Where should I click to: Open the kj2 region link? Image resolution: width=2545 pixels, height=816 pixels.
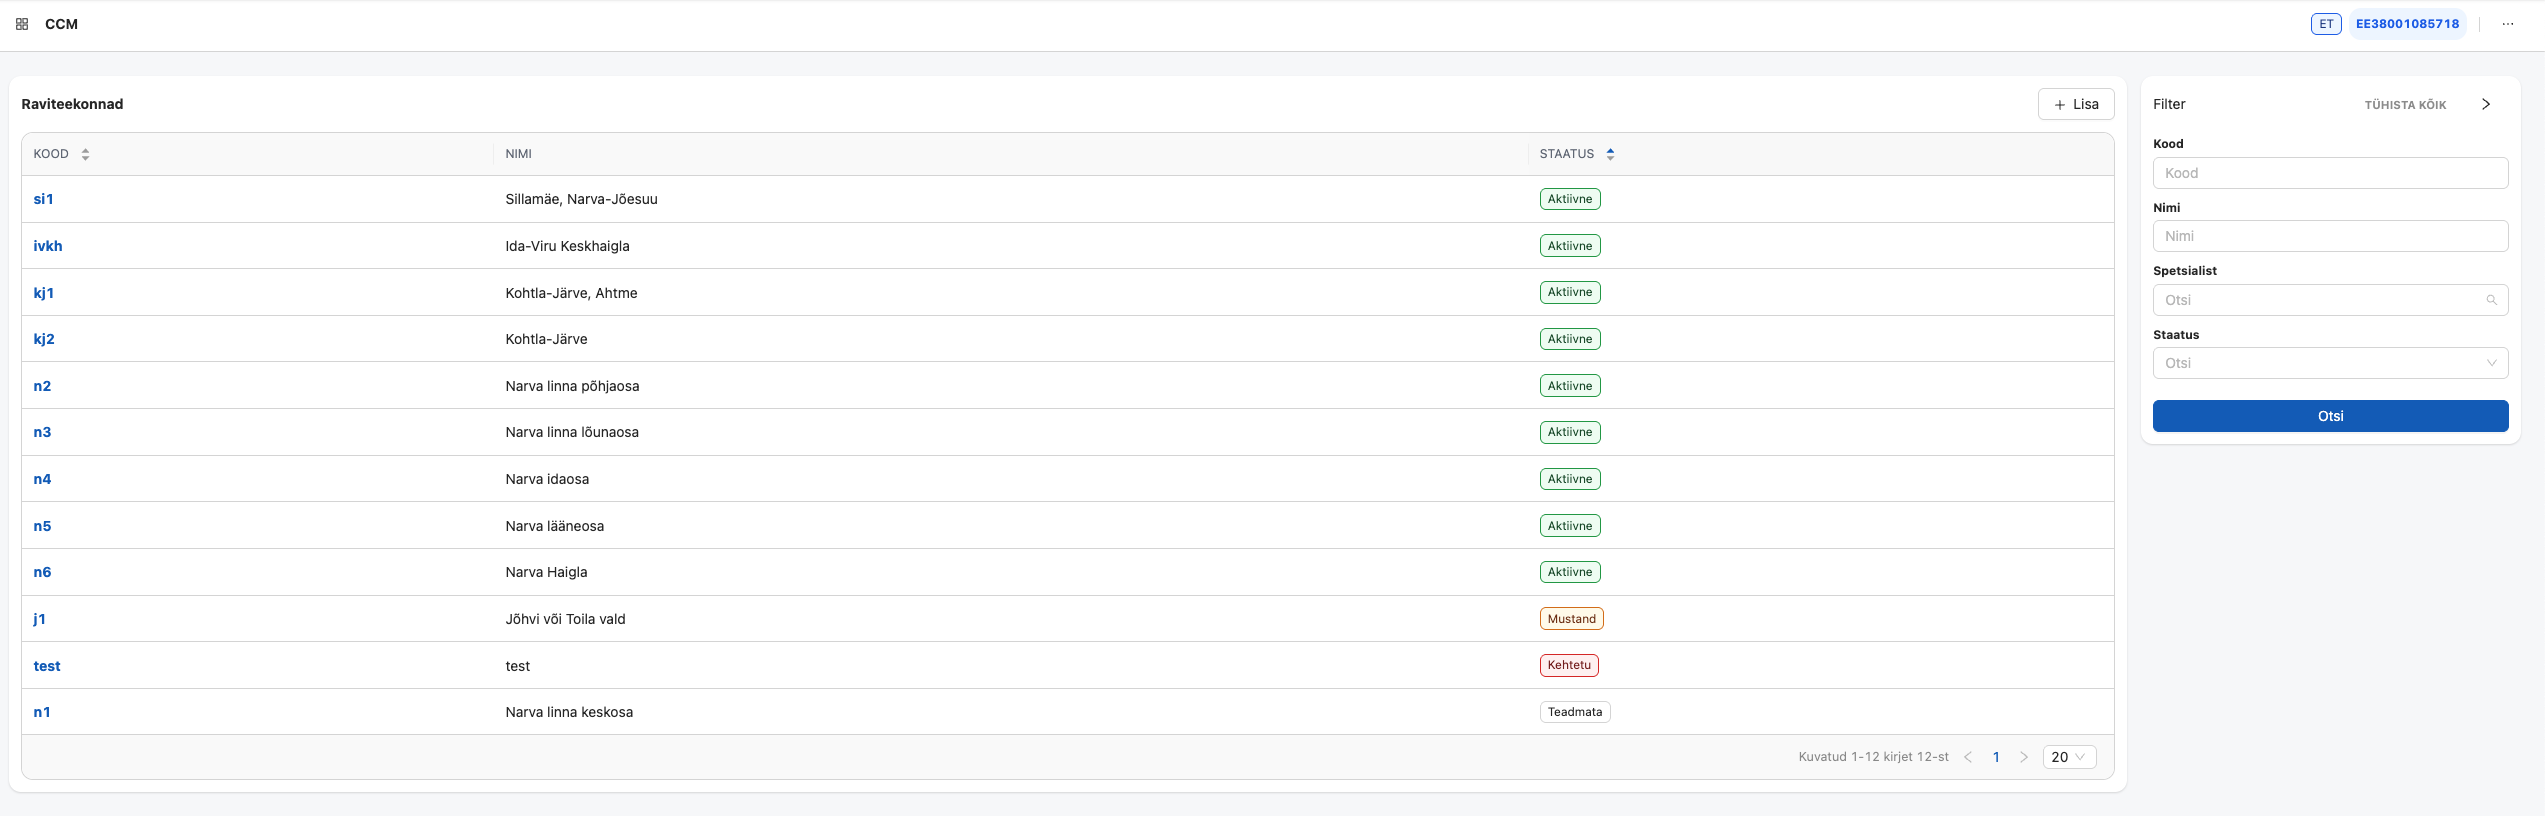pos(44,339)
